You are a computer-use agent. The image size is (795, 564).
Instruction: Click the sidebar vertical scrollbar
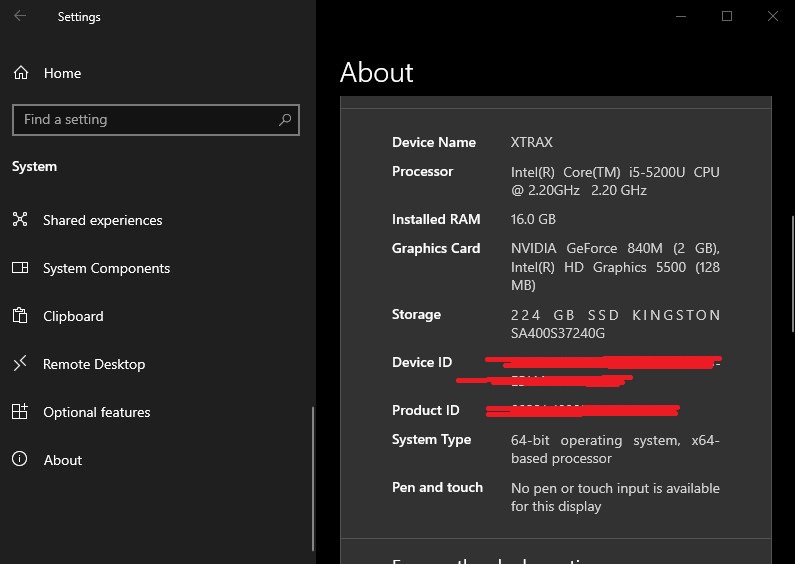[x=313, y=480]
